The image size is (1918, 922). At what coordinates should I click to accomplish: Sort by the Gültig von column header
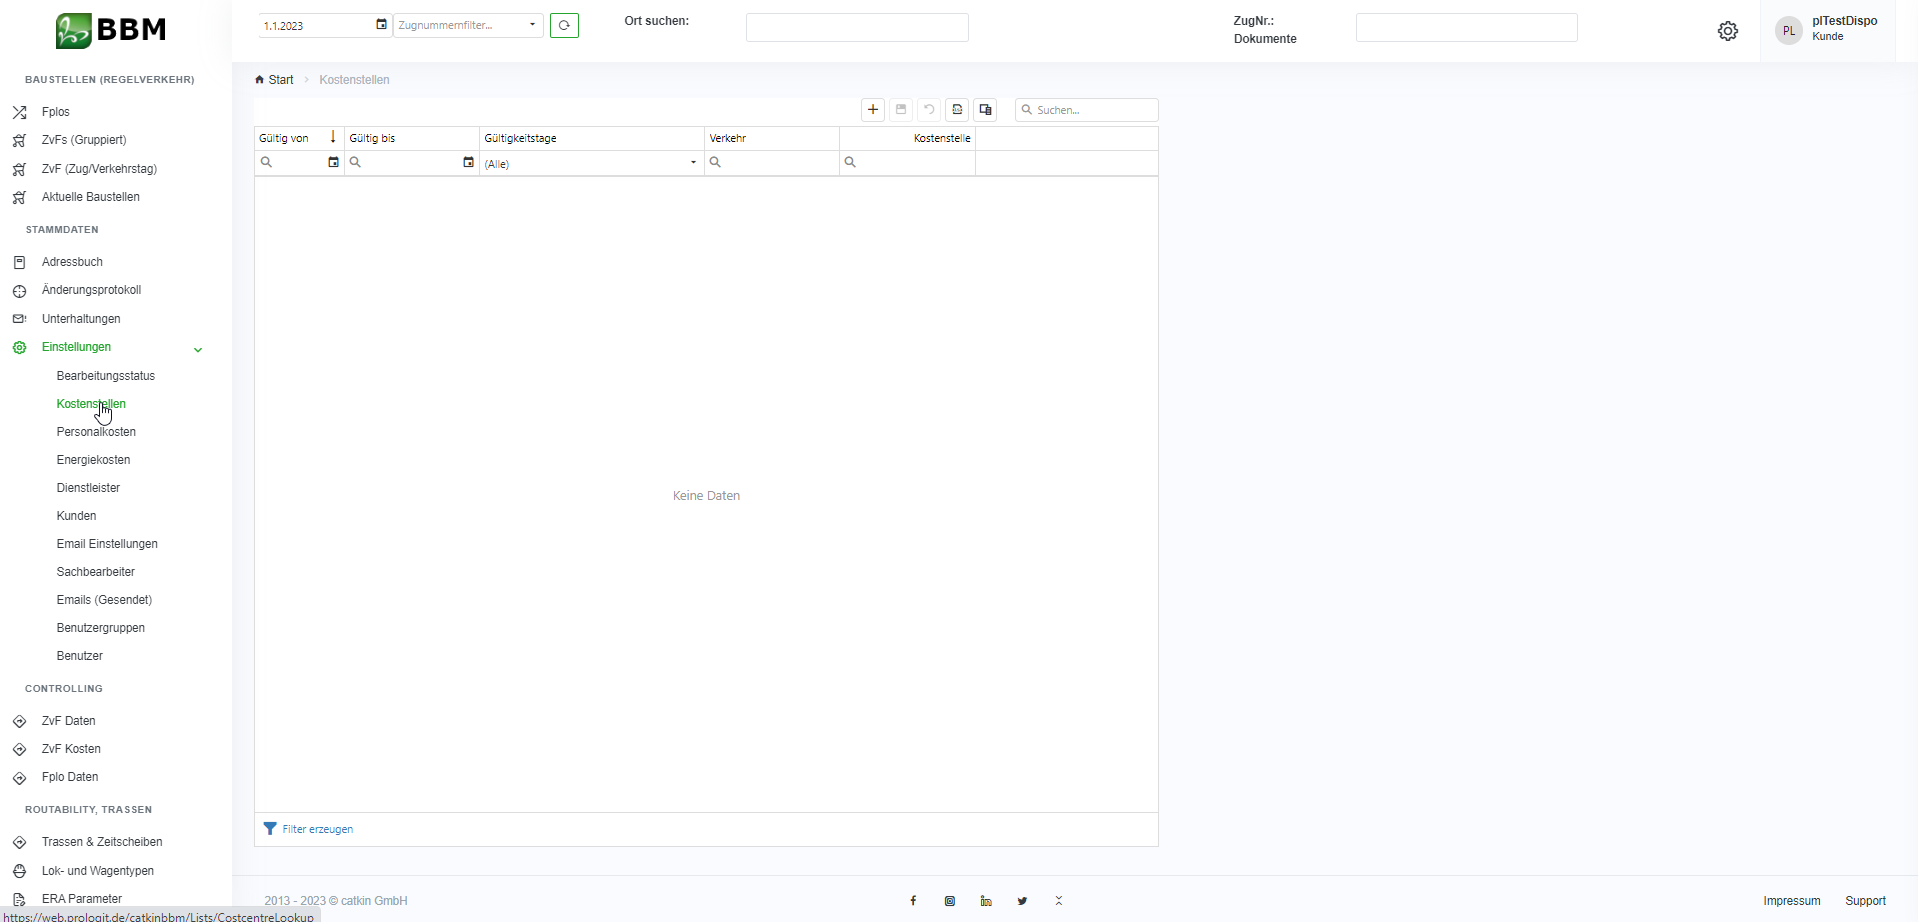[285, 138]
